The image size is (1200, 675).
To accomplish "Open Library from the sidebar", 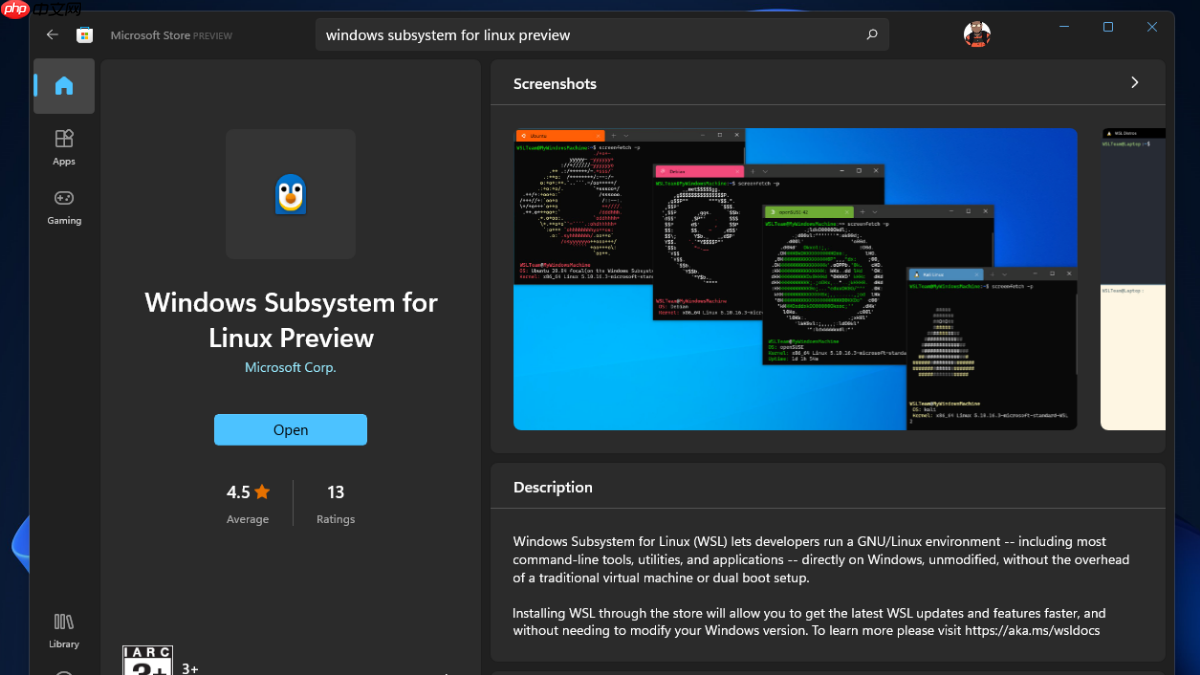I will point(64,630).
